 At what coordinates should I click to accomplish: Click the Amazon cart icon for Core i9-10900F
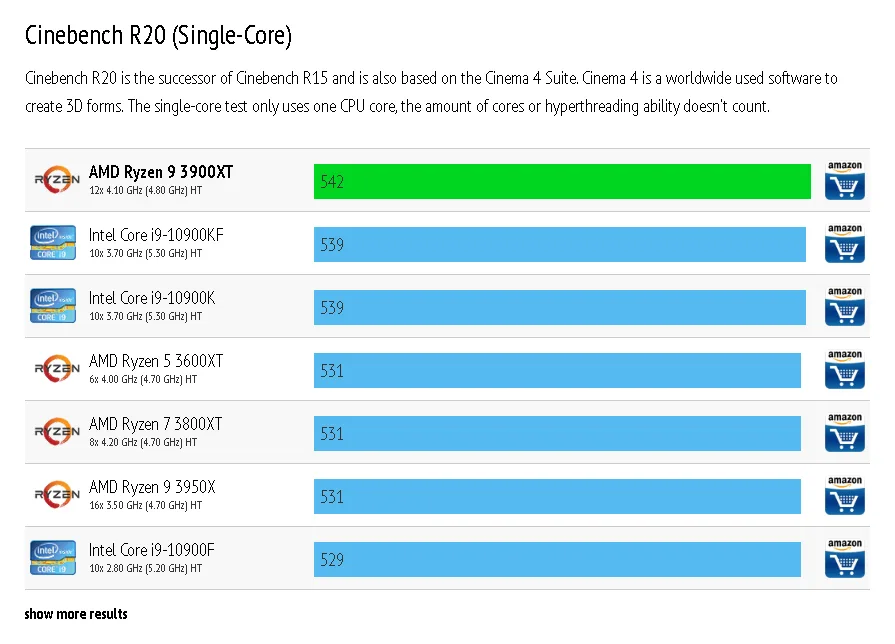[844, 559]
